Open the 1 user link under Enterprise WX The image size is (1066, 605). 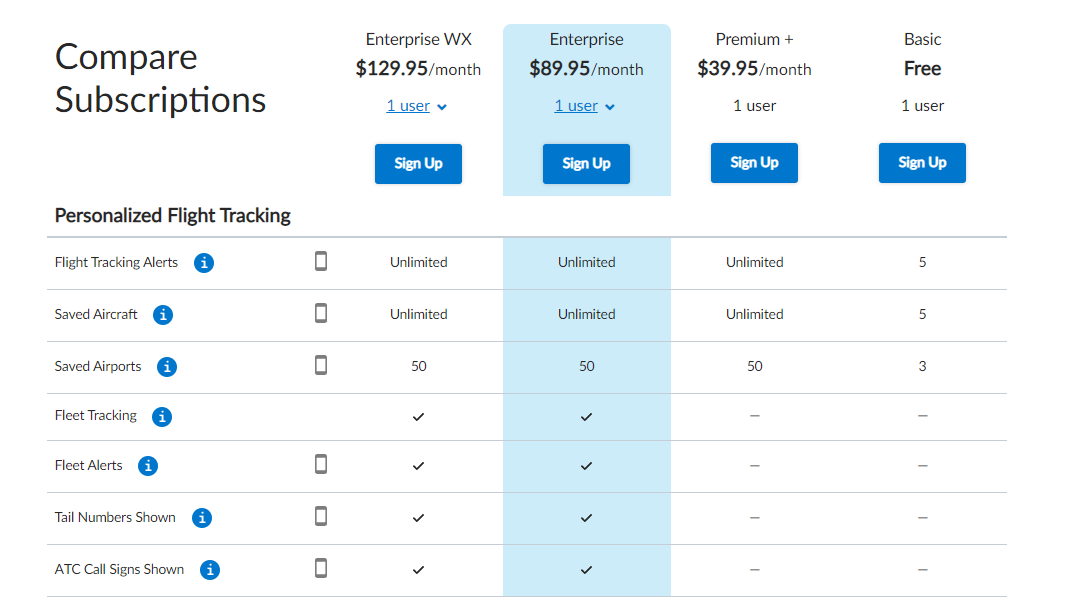(x=409, y=105)
